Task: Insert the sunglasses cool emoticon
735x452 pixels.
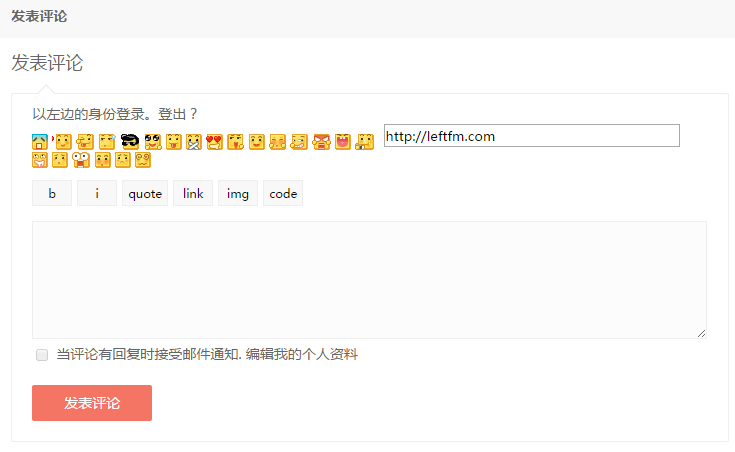Action: [130, 141]
